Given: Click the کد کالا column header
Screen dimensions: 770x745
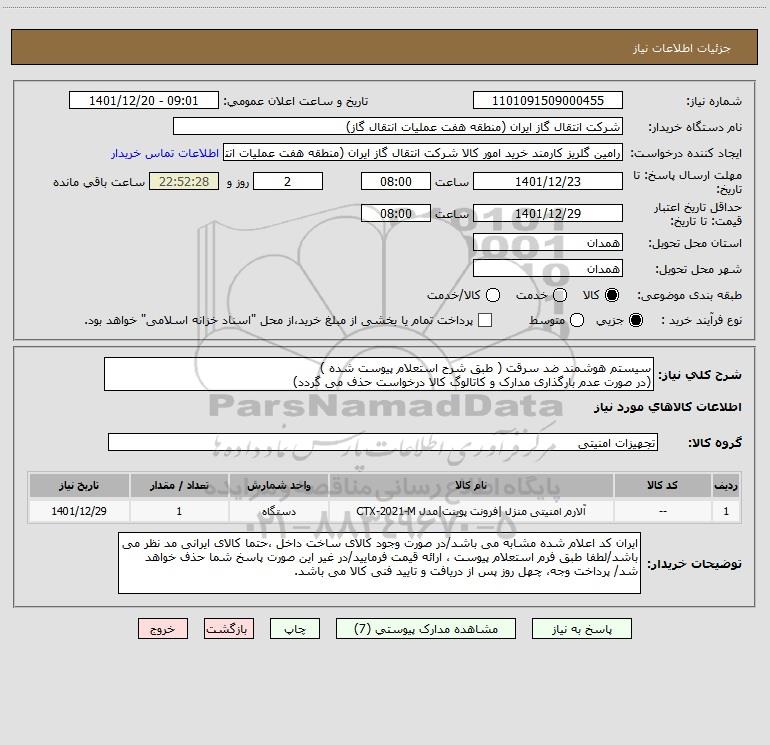Looking at the screenshot, I should (662, 485).
